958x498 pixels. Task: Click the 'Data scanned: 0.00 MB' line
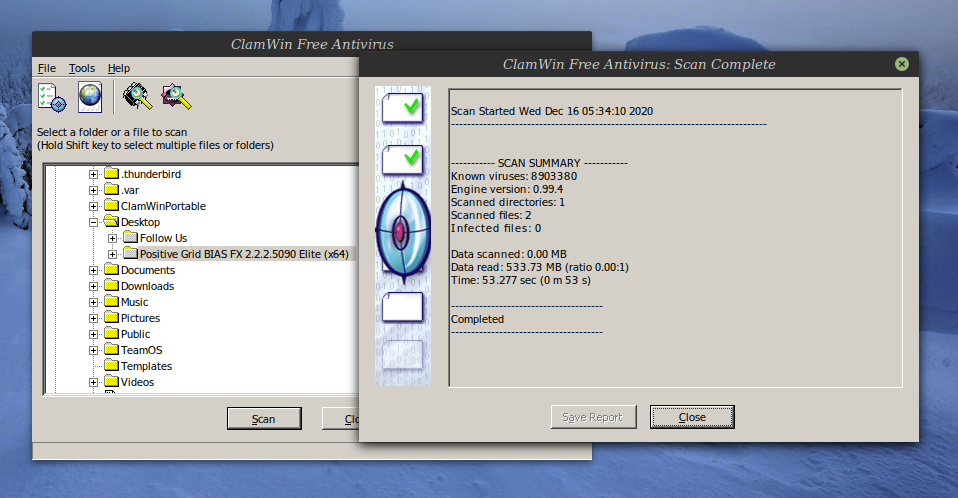pyautogui.click(x=508, y=254)
